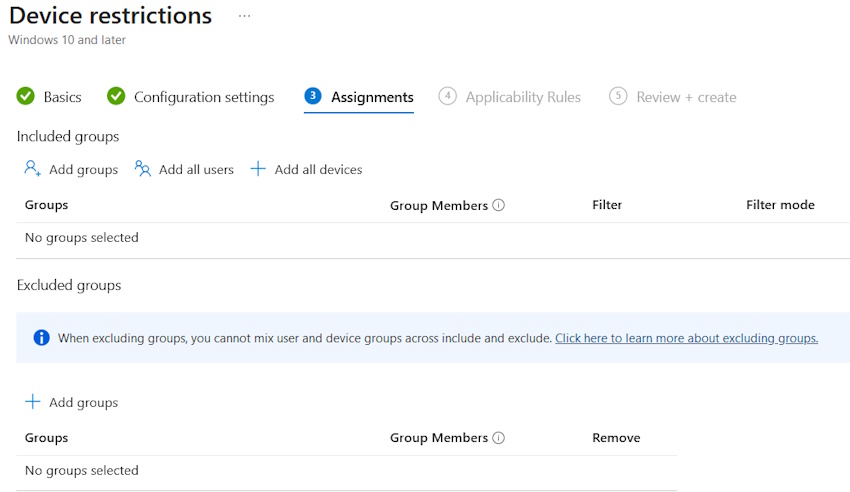Click the Filter column header
850x492 pixels.
(x=607, y=205)
